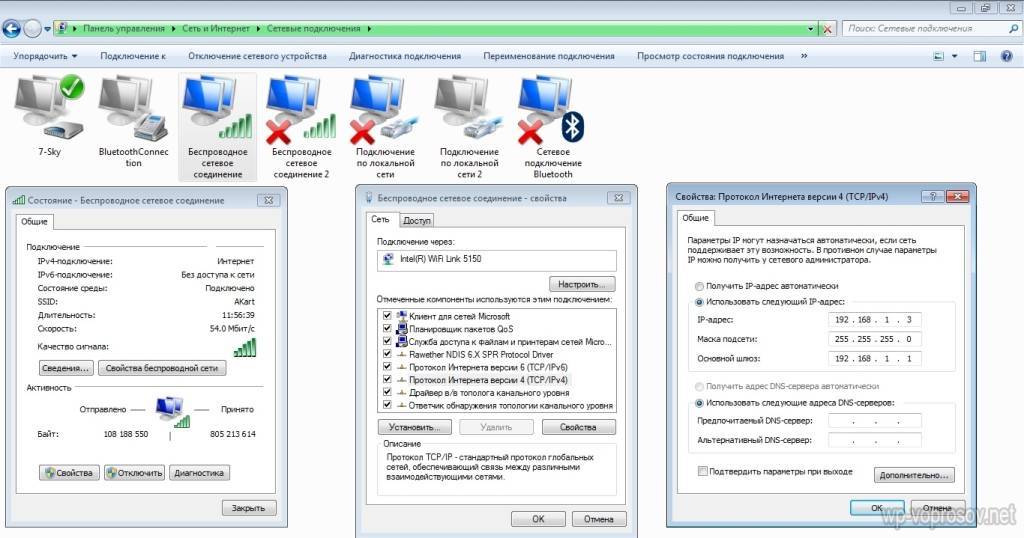Image resolution: width=1024 pixels, height=538 pixels.
Task: Switch to the Доступ tab
Action: pyautogui.click(x=417, y=220)
